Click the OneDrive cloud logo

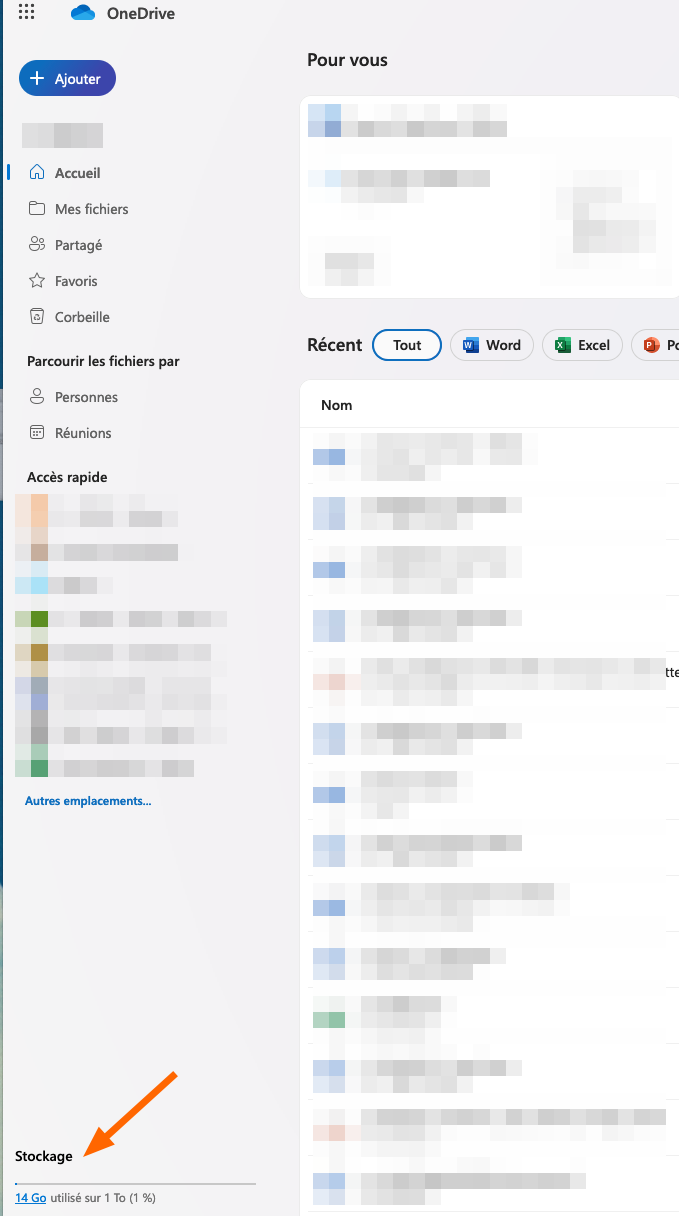[x=83, y=13]
